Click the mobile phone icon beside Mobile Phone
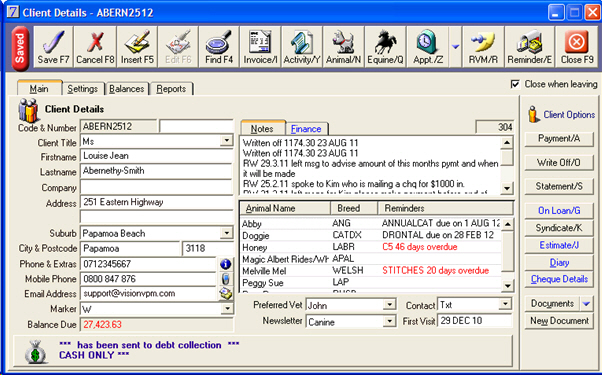This screenshot has width=602, height=375. point(225,279)
